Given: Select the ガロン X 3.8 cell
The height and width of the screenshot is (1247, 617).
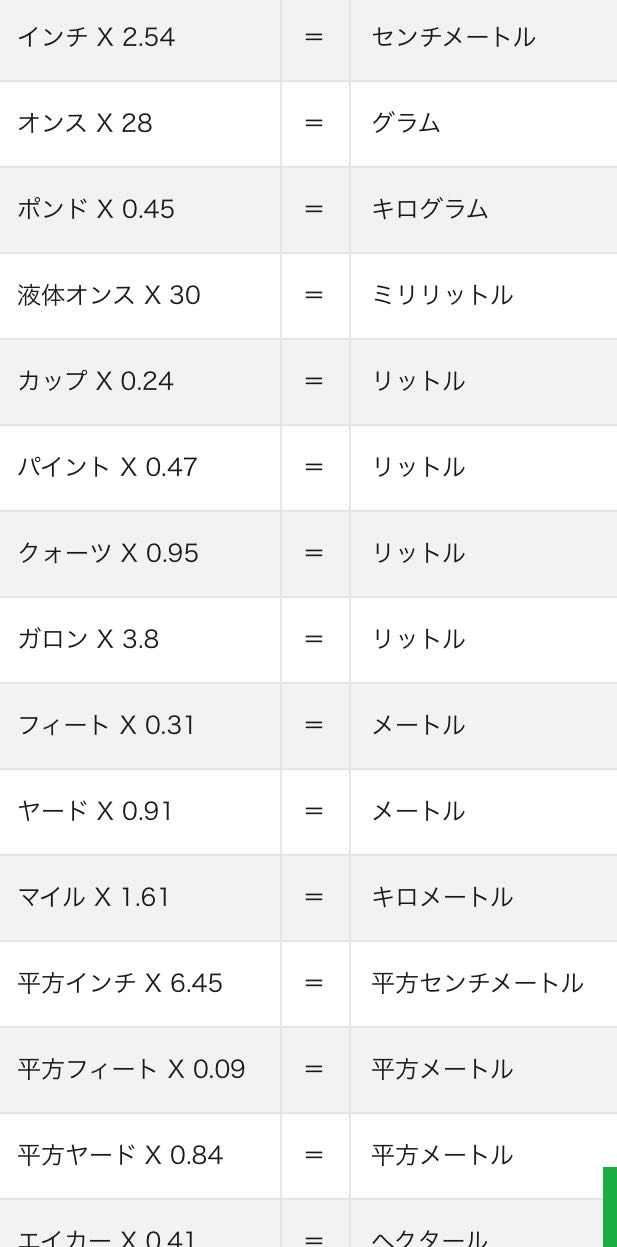Looking at the screenshot, I should click(x=140, y=640).
